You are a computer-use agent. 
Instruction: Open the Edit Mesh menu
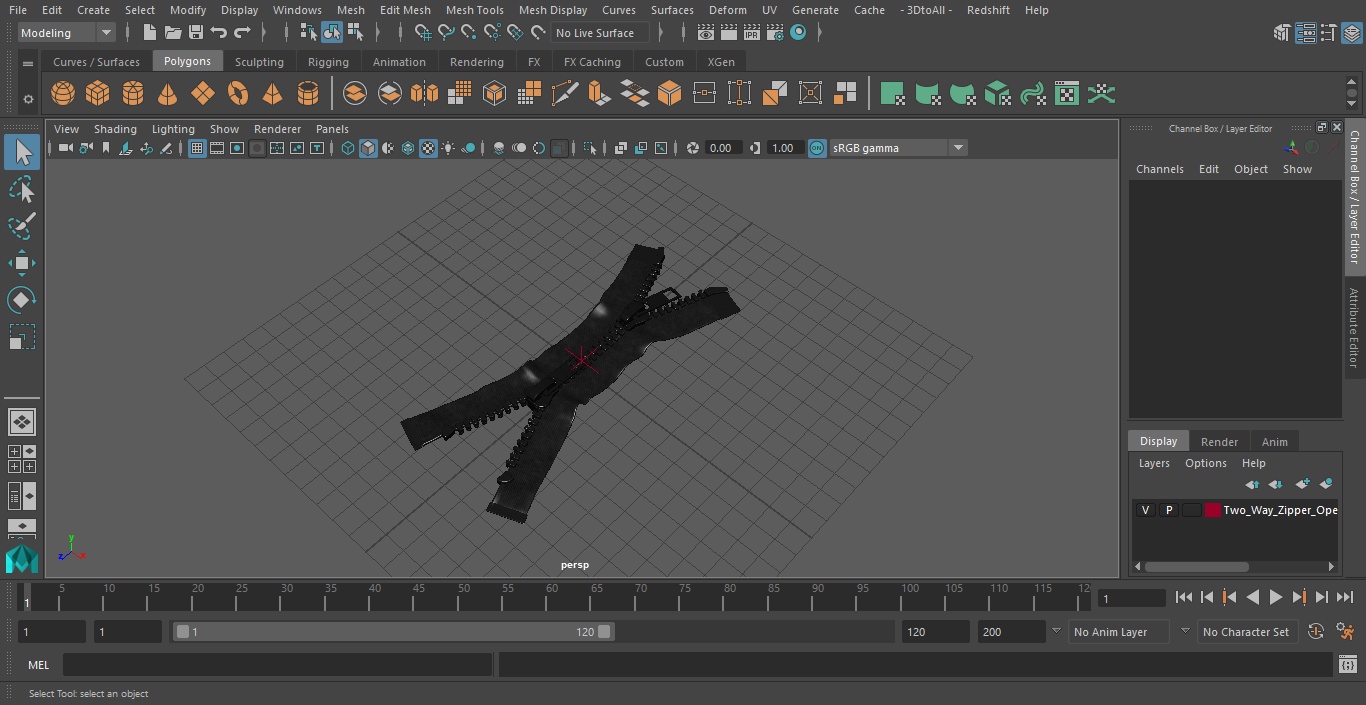pos(405,10)
